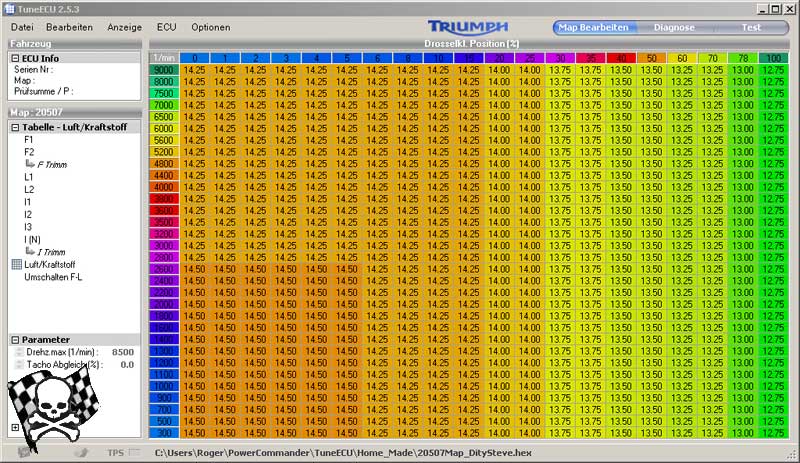This screenshot has width=800, height=463.
Task: Collapse the Parameter section
Action: click(x=15, y=339)
